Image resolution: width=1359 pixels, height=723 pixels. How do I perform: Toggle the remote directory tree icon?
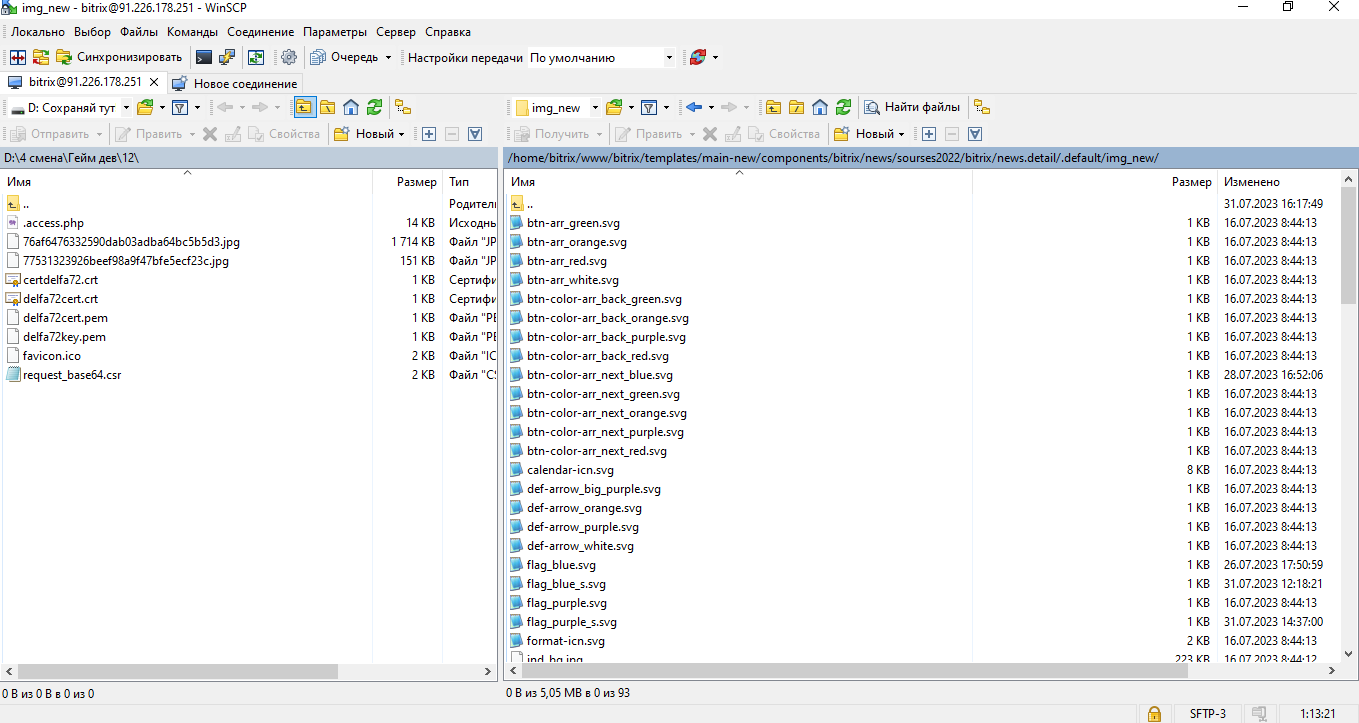(x=982, y=107)
